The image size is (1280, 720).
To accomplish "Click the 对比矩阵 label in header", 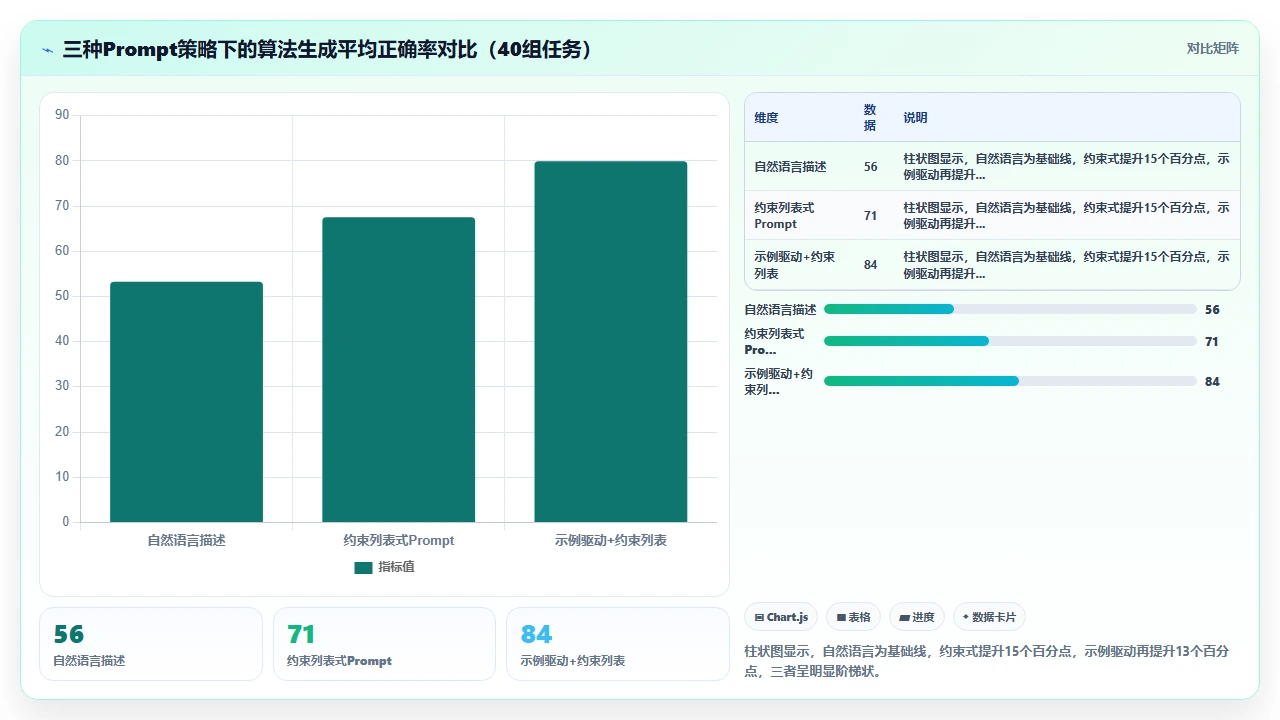I will pos(1212,48).
